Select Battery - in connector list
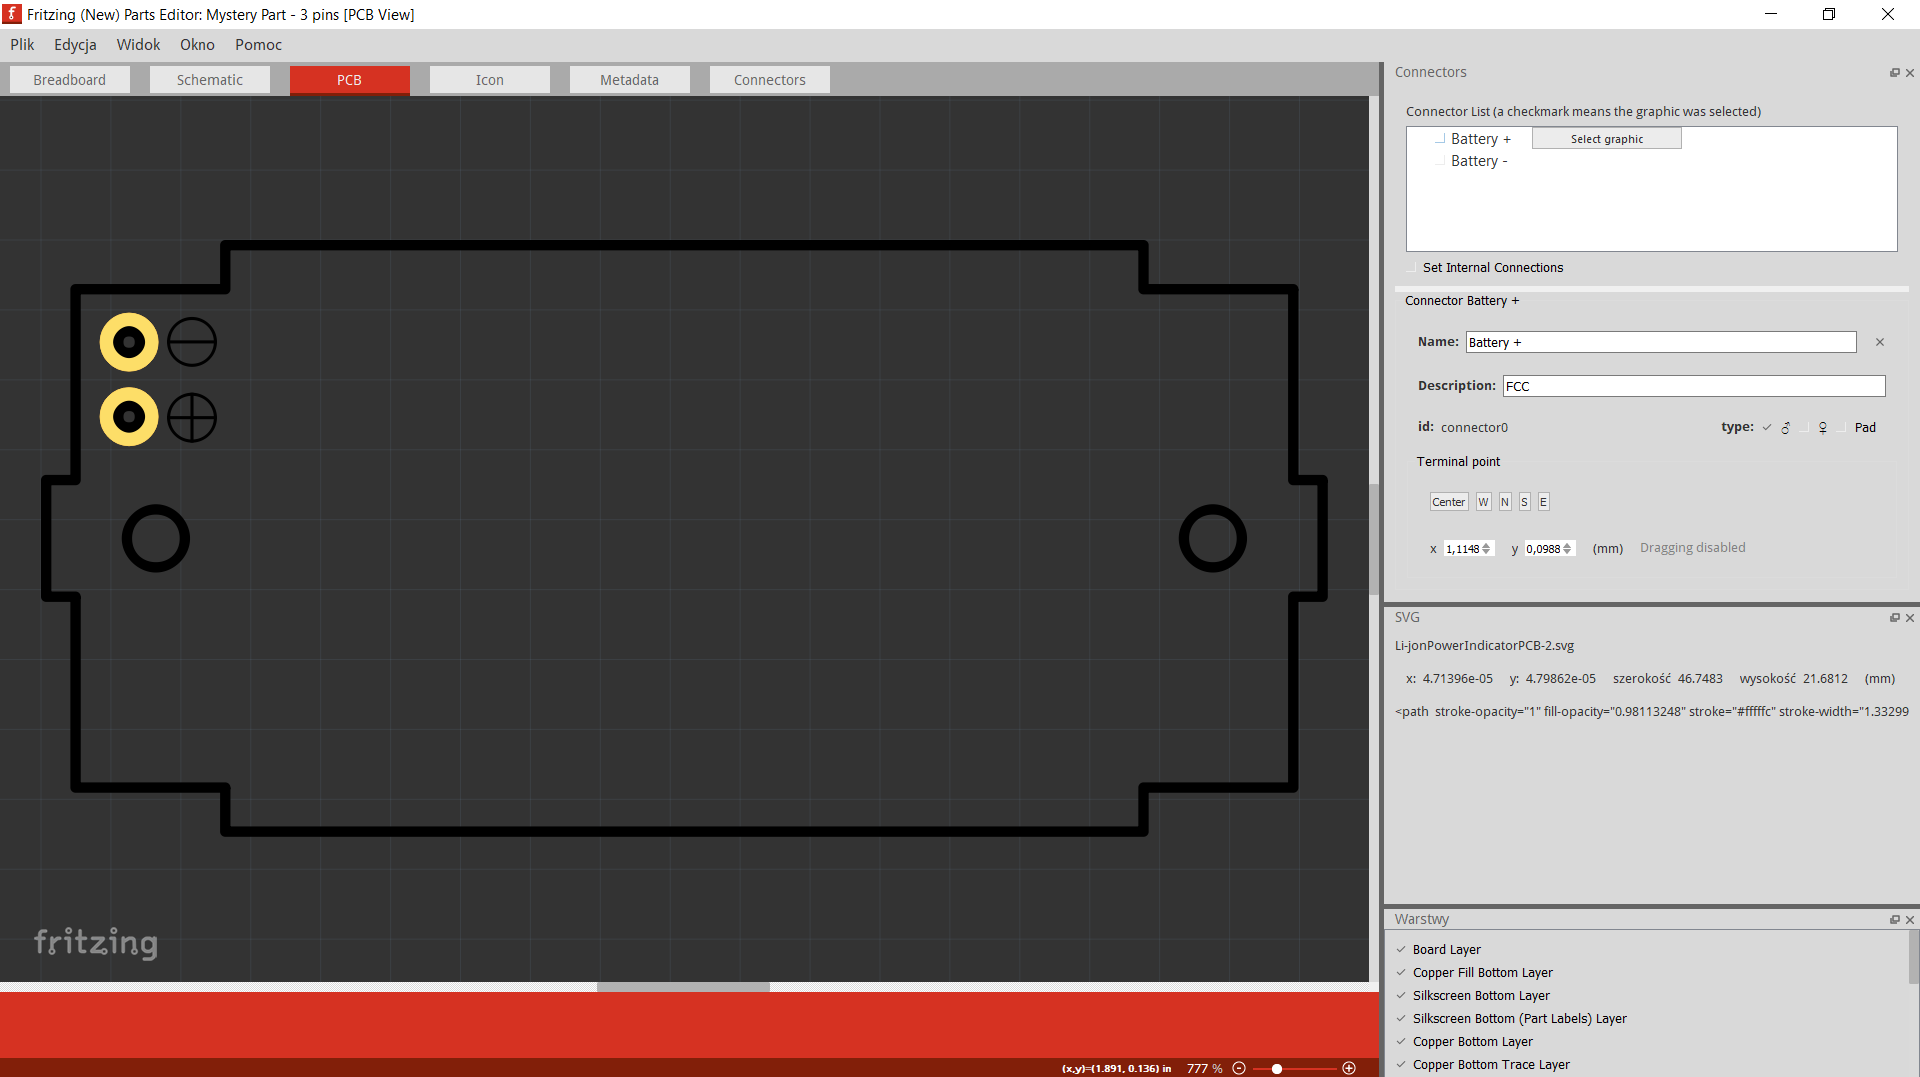 pos(1478,161)
